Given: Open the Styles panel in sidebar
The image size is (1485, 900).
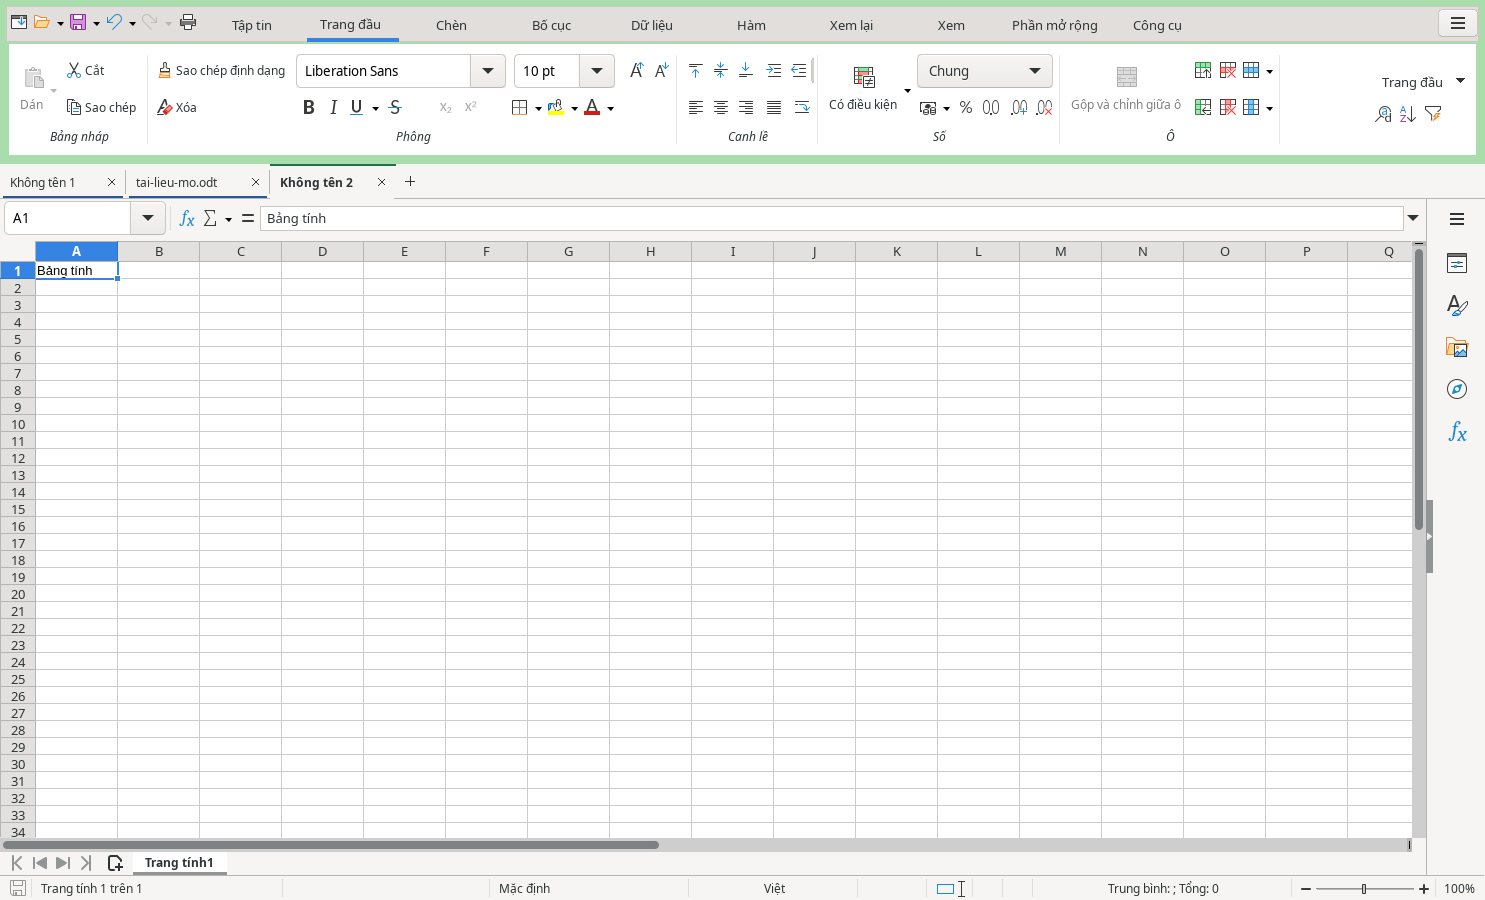Looking at the screenshot, I should pos(1457,305).
